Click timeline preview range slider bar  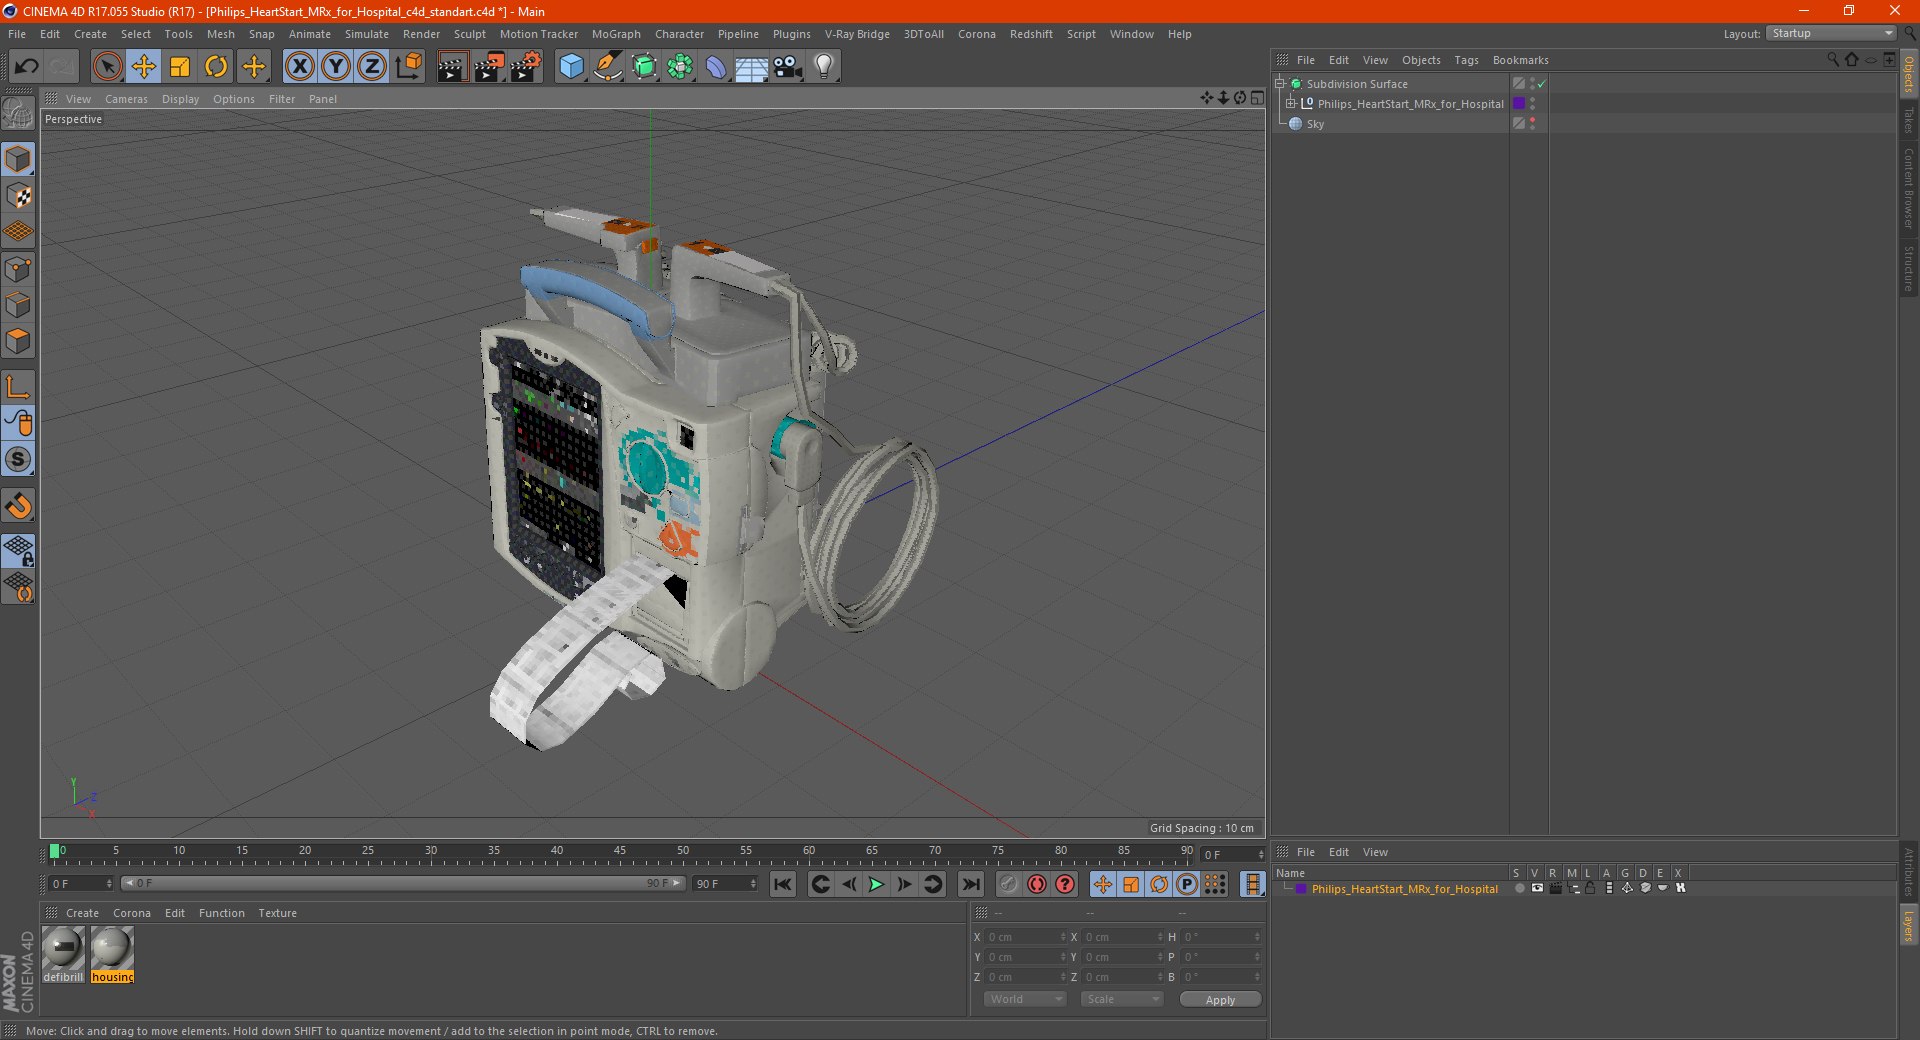[403, 883]
